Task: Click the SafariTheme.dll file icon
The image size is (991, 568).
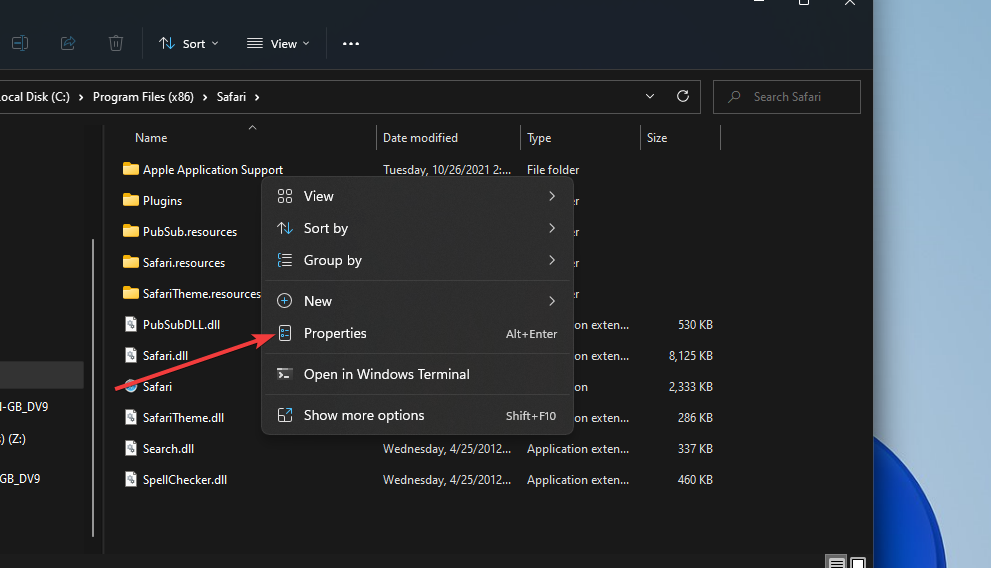Action: (131, 417)
